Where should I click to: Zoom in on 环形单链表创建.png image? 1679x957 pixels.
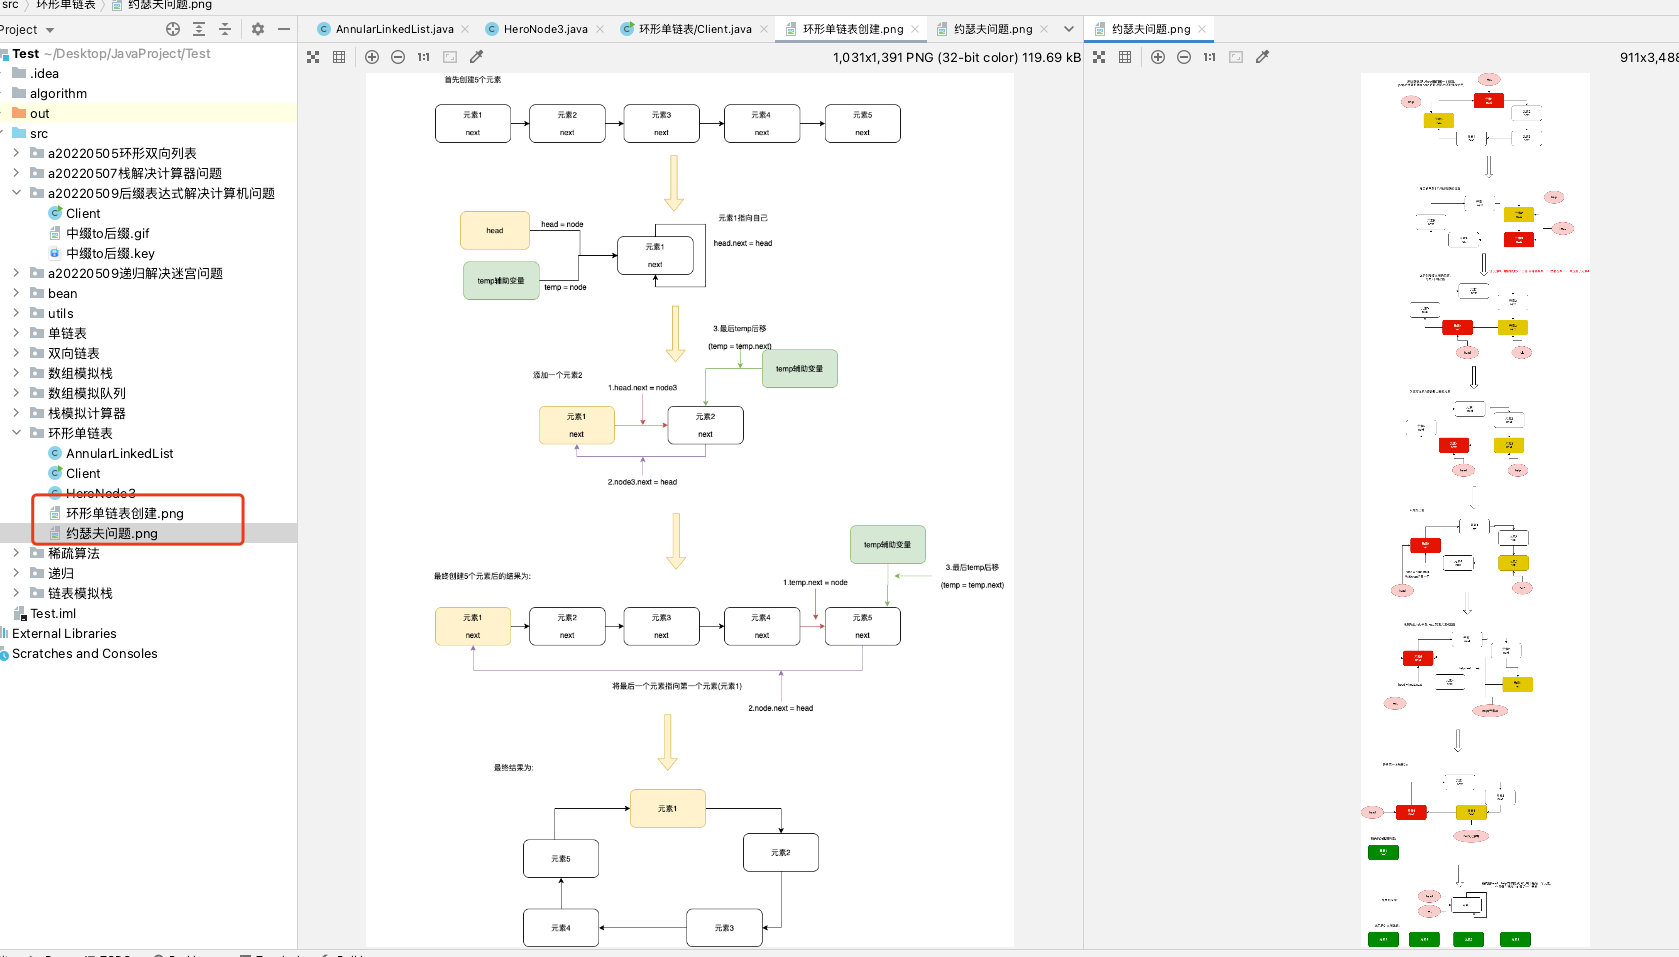click(372, 57)
